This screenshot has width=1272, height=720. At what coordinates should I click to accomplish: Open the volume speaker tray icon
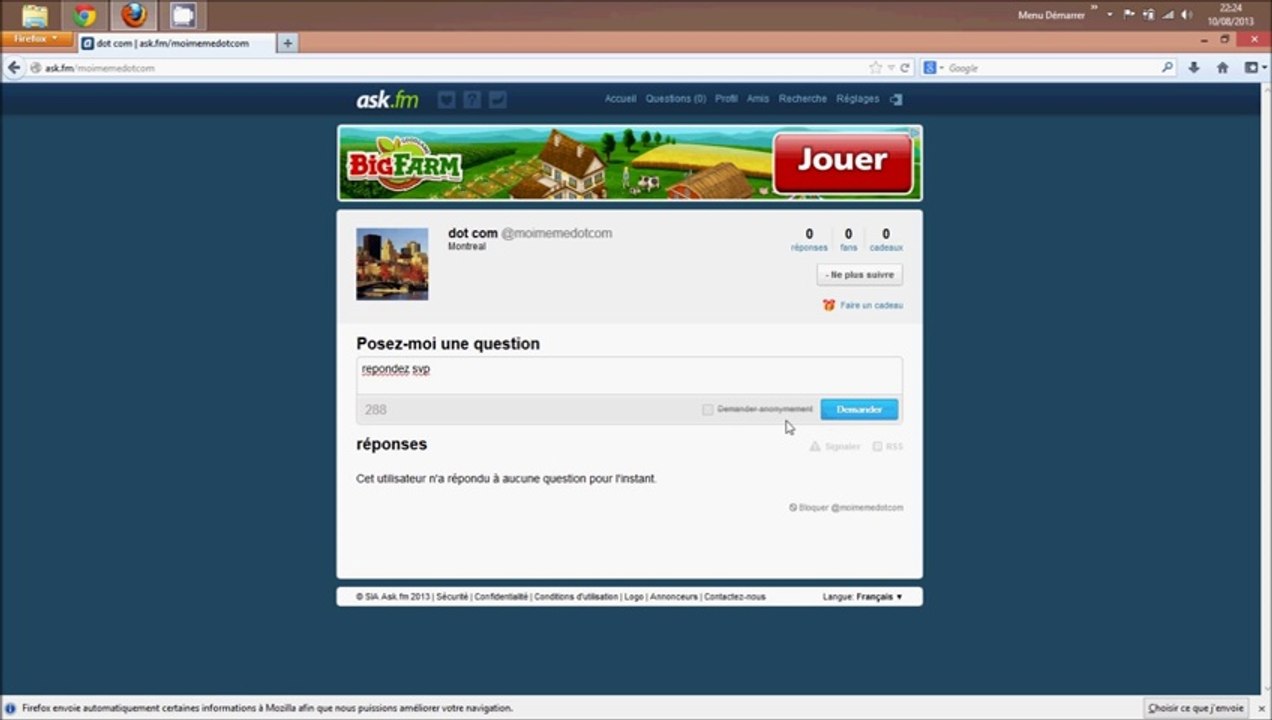(x=1186, y=15)
